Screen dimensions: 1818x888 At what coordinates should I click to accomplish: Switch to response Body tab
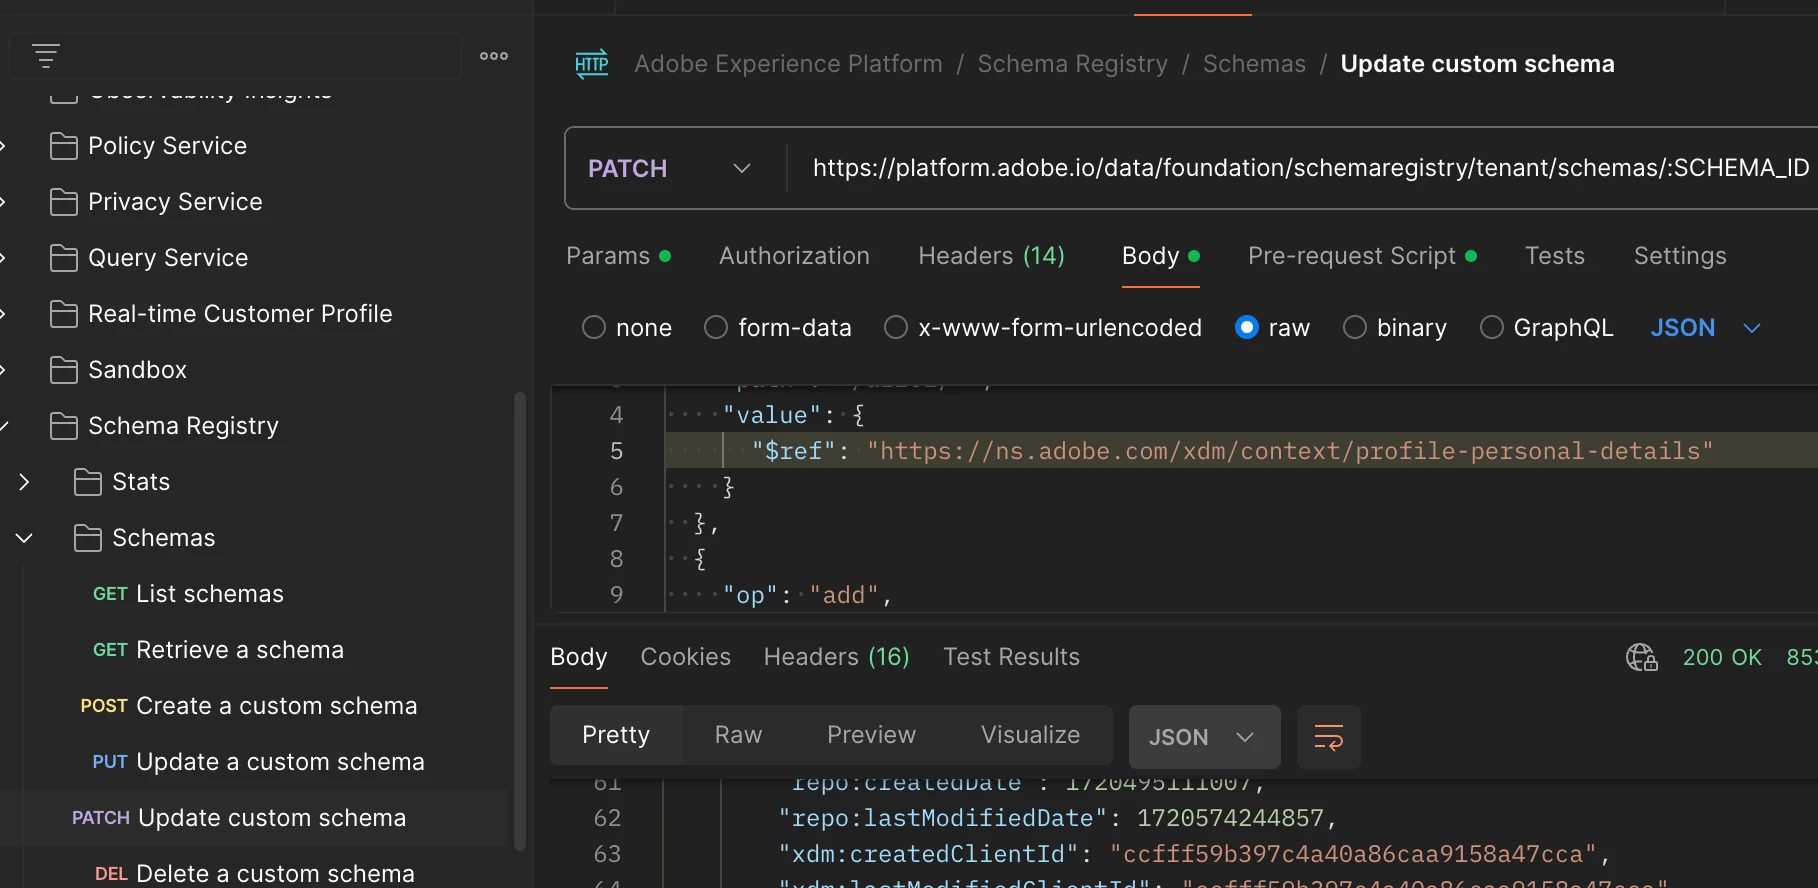click(x=579, y=657)
